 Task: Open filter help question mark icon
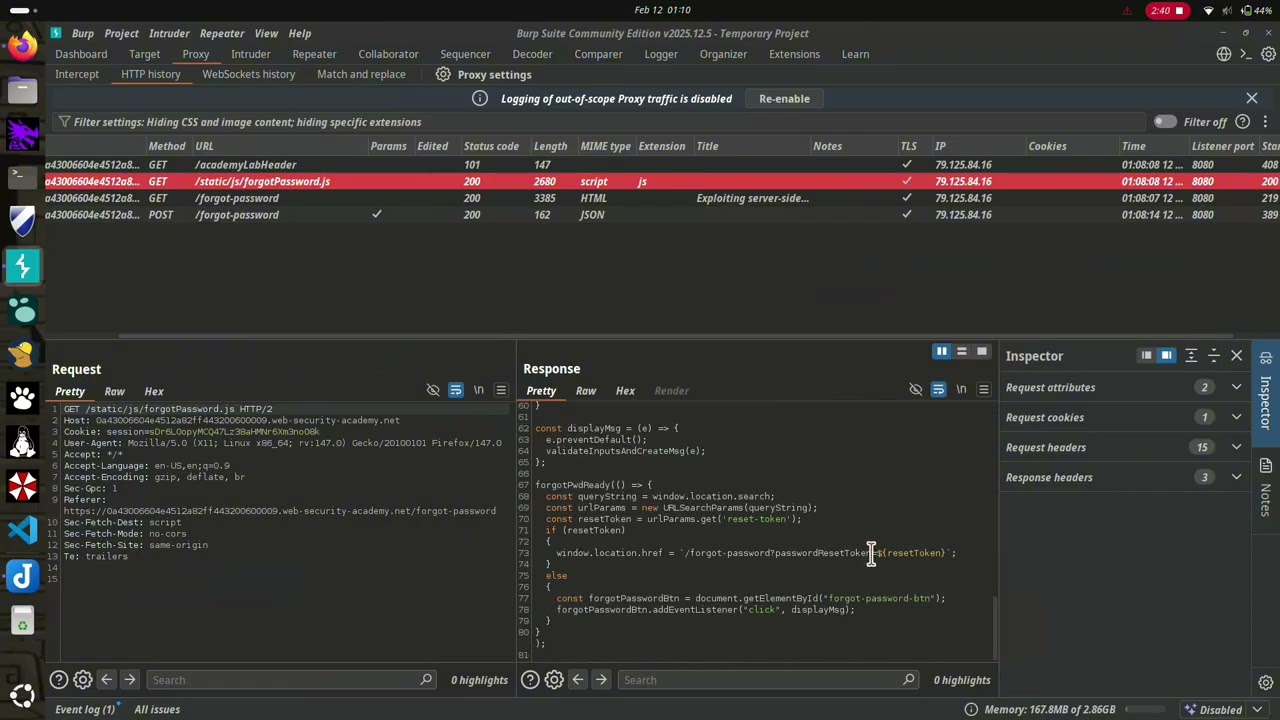pos(1243,122)
